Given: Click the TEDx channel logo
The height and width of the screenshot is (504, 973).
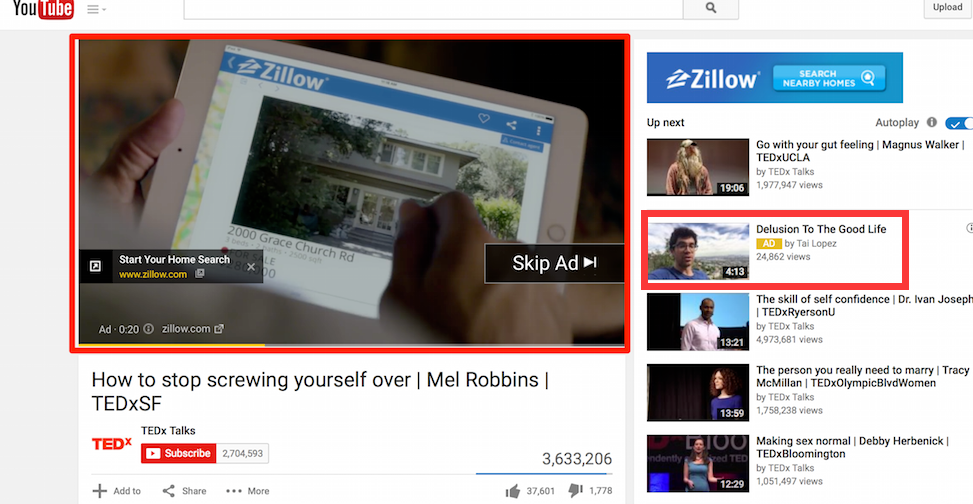Looking at the screenshot, I should click(x=112, y=444).
